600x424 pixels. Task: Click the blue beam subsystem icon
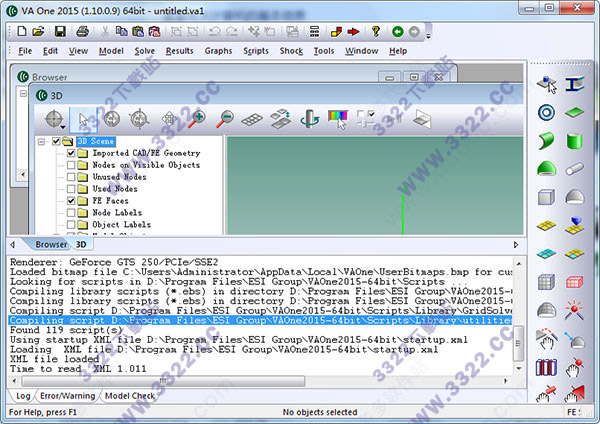coord(575,86)
